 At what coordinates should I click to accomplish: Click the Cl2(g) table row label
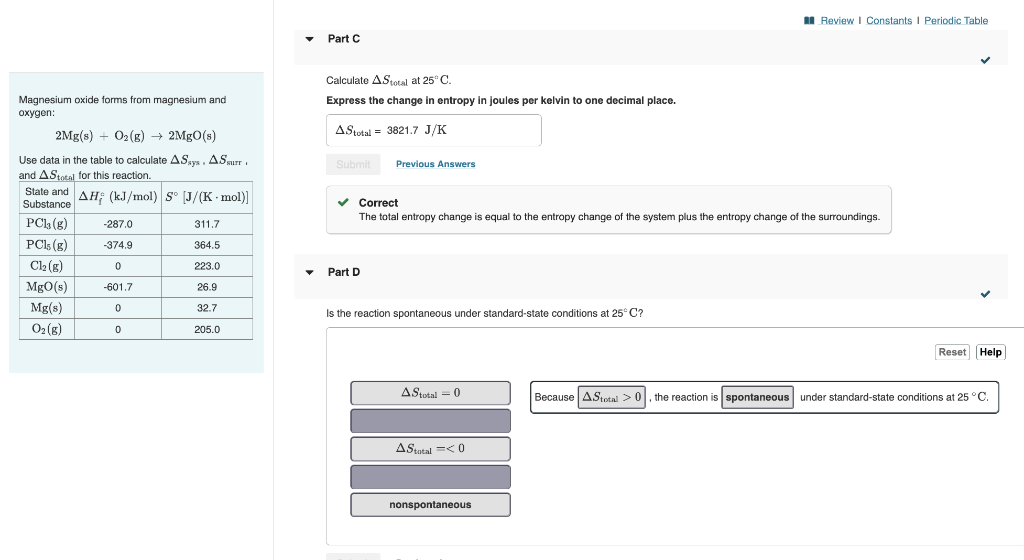46,266
